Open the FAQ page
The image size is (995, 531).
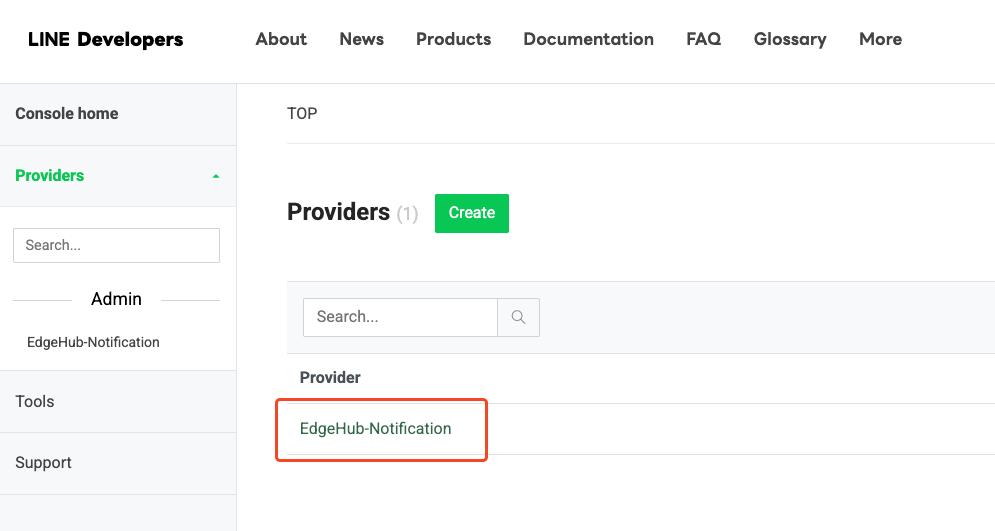(704, 39)
